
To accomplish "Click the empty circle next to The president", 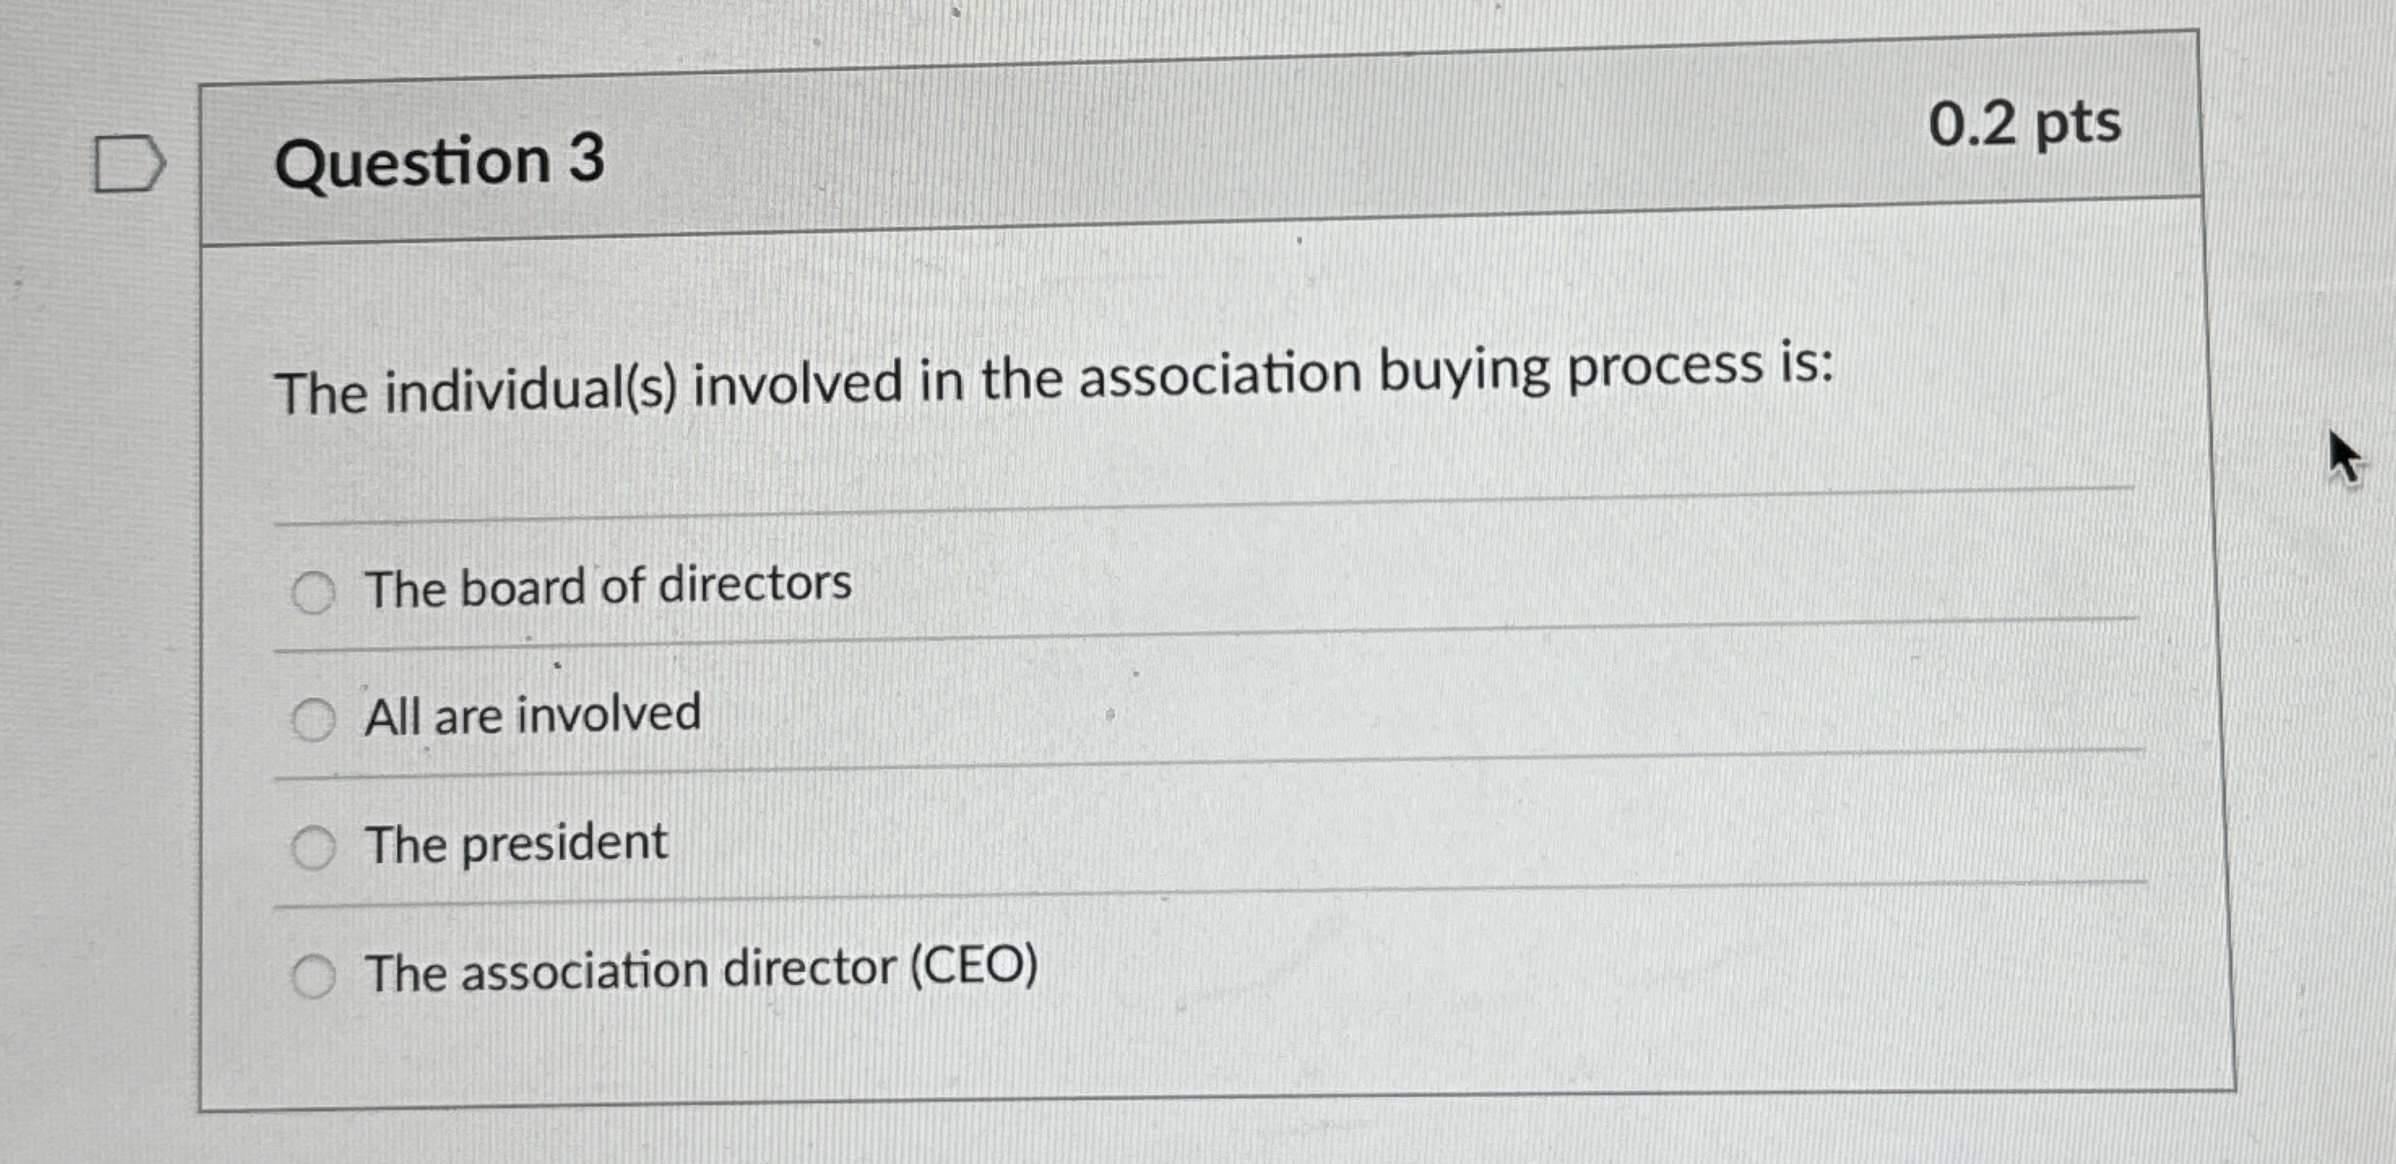I will pyautogui.click(x=314, y=845).
